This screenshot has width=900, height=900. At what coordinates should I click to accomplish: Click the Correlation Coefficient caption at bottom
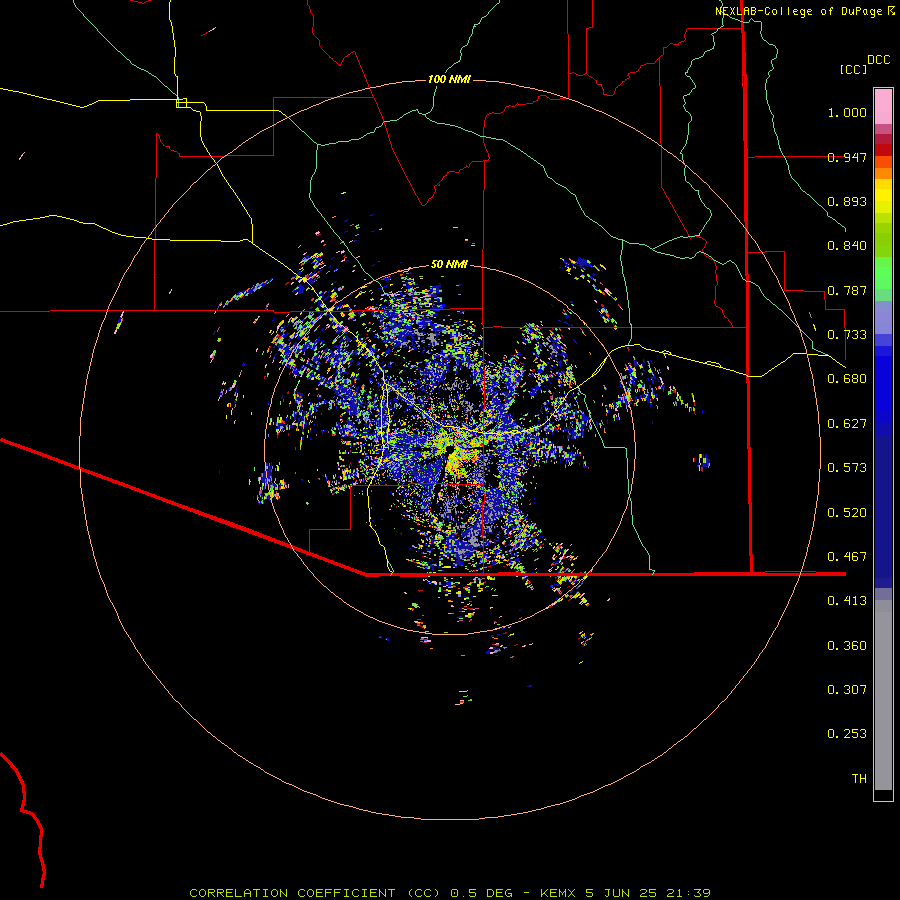tap(450, 893)
